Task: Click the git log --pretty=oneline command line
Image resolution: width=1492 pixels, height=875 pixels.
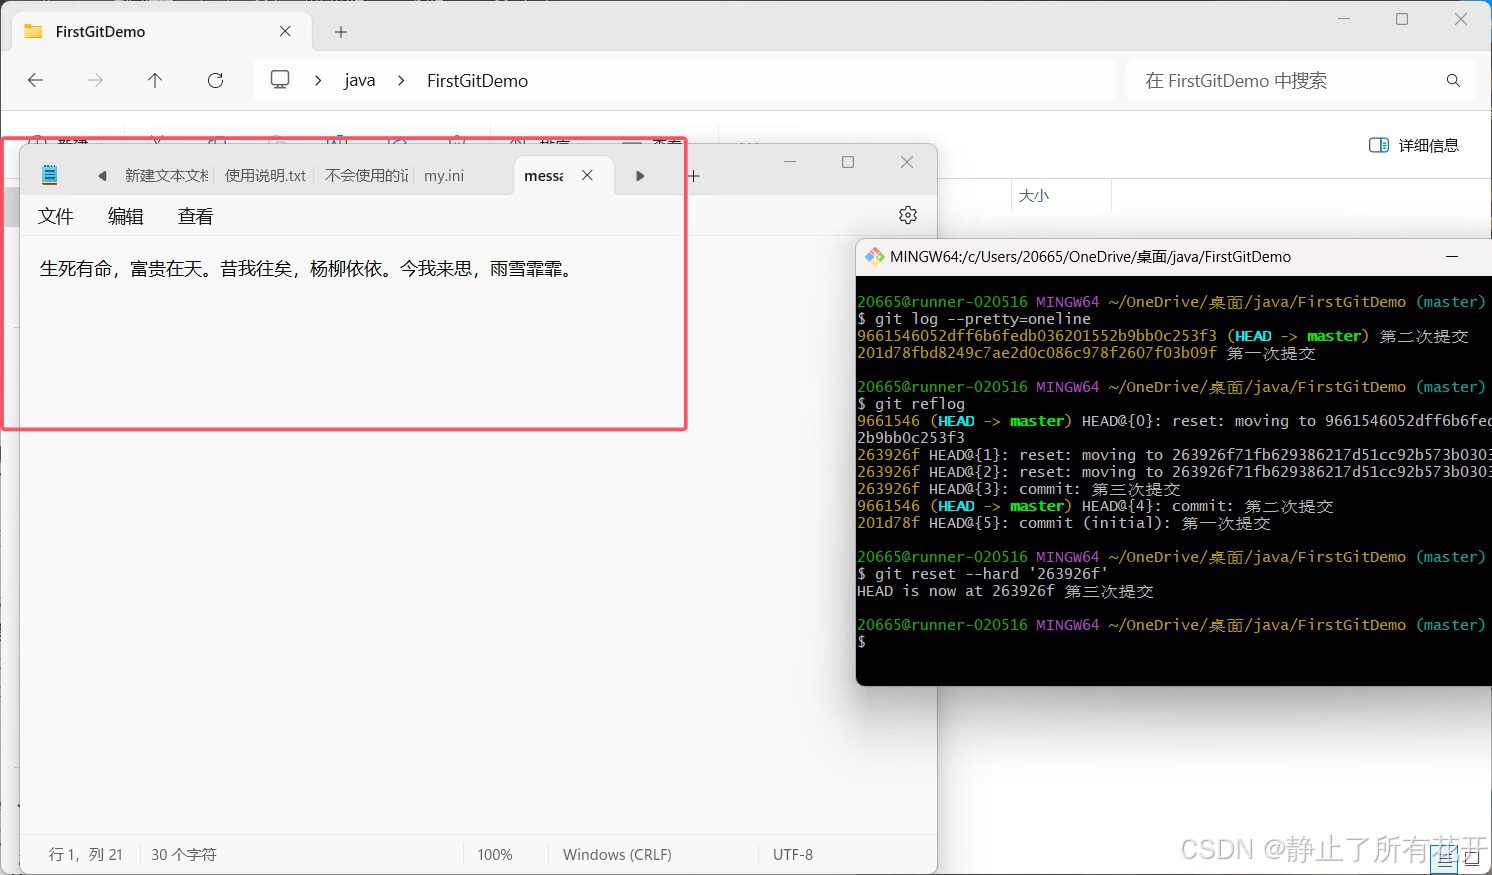Action: click(x=974, y=319)
